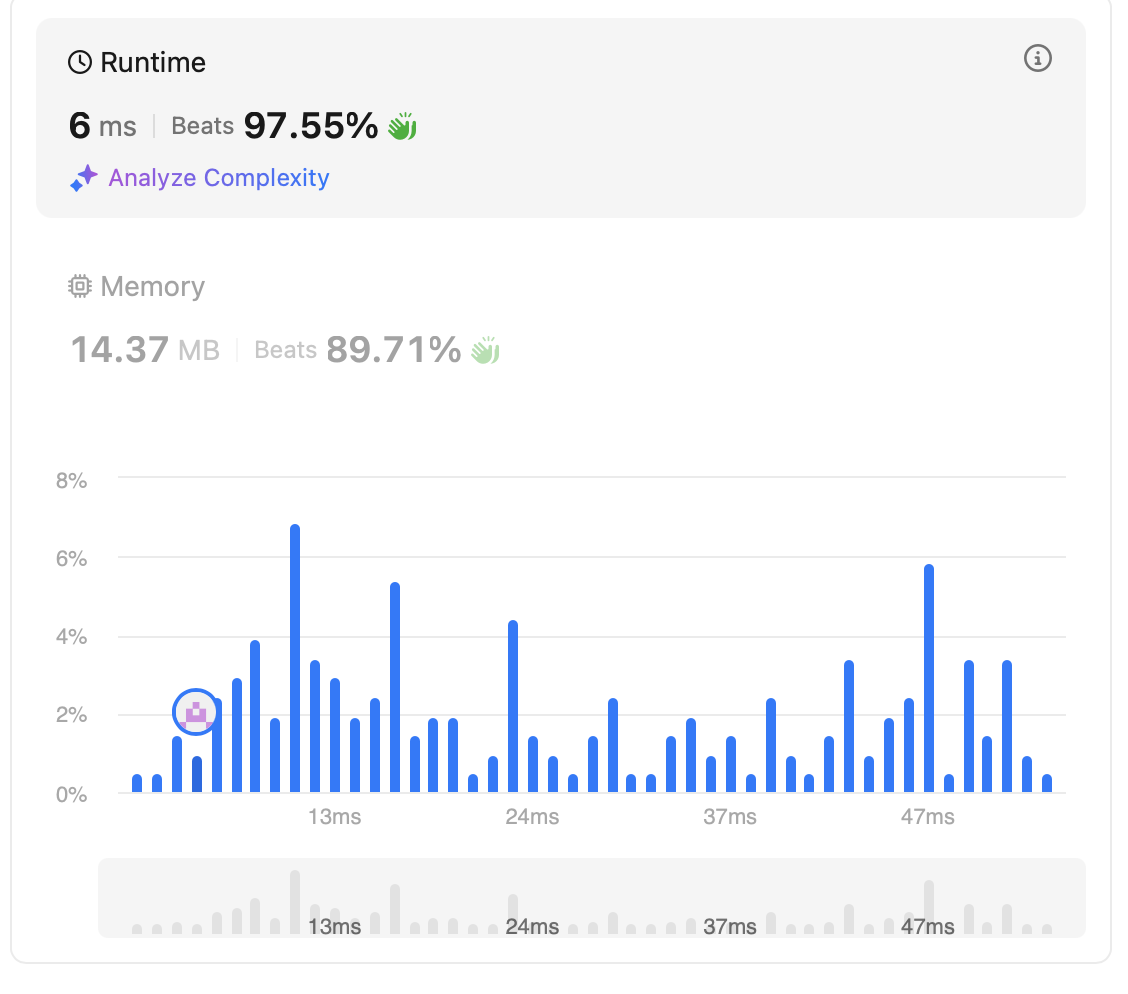Click the green clapping hands next to 97.55%
The height and width of the screenshot is (994, 1128).
[x=402, y=127]
